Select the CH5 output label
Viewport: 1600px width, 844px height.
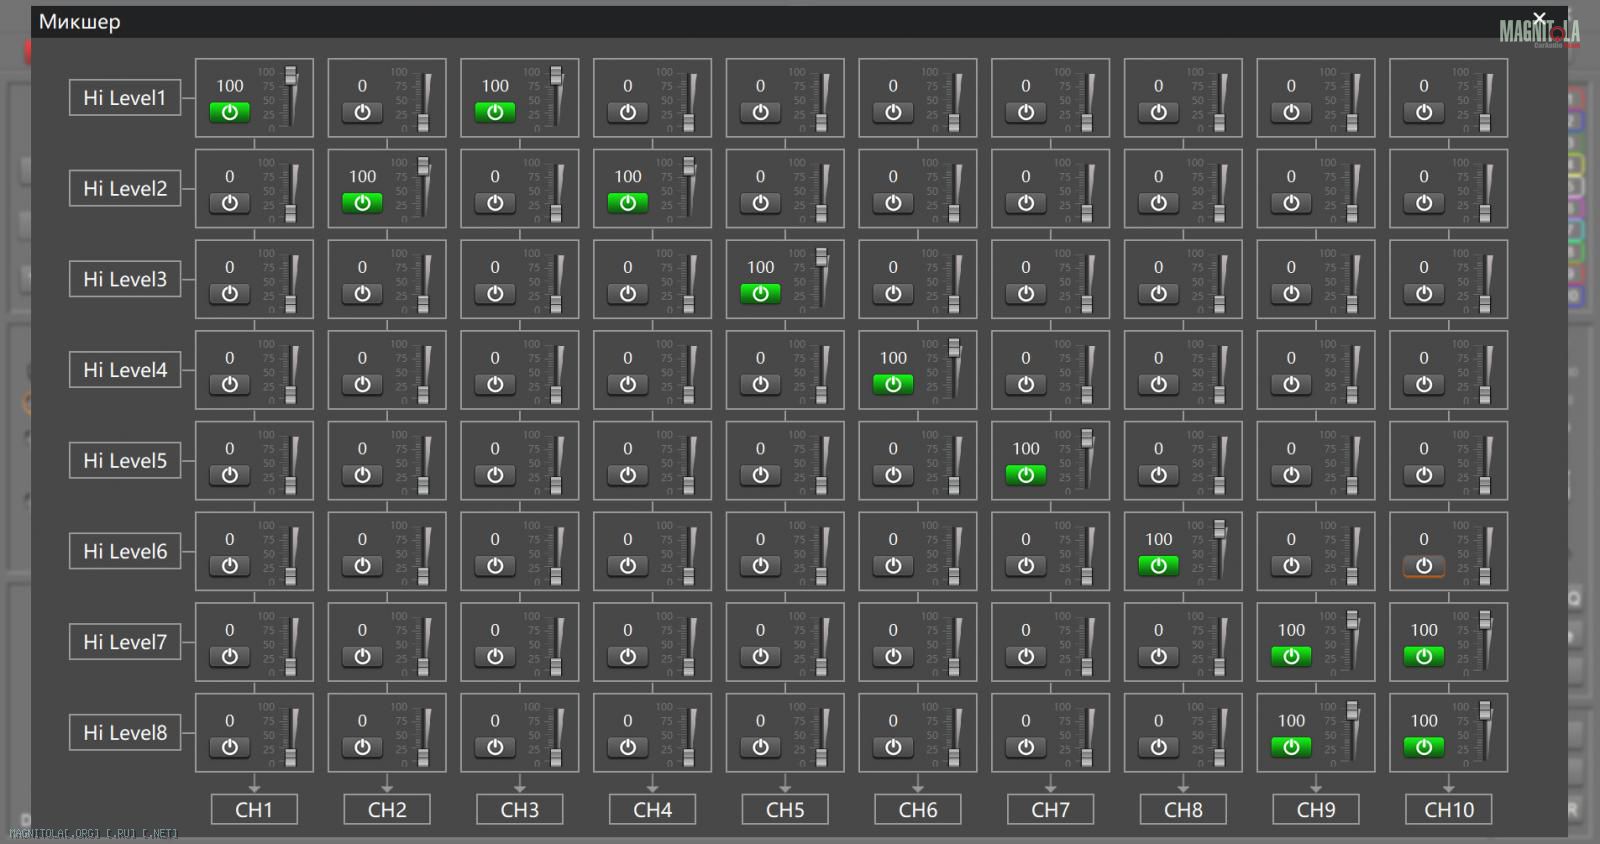click(x=785, y=810)
